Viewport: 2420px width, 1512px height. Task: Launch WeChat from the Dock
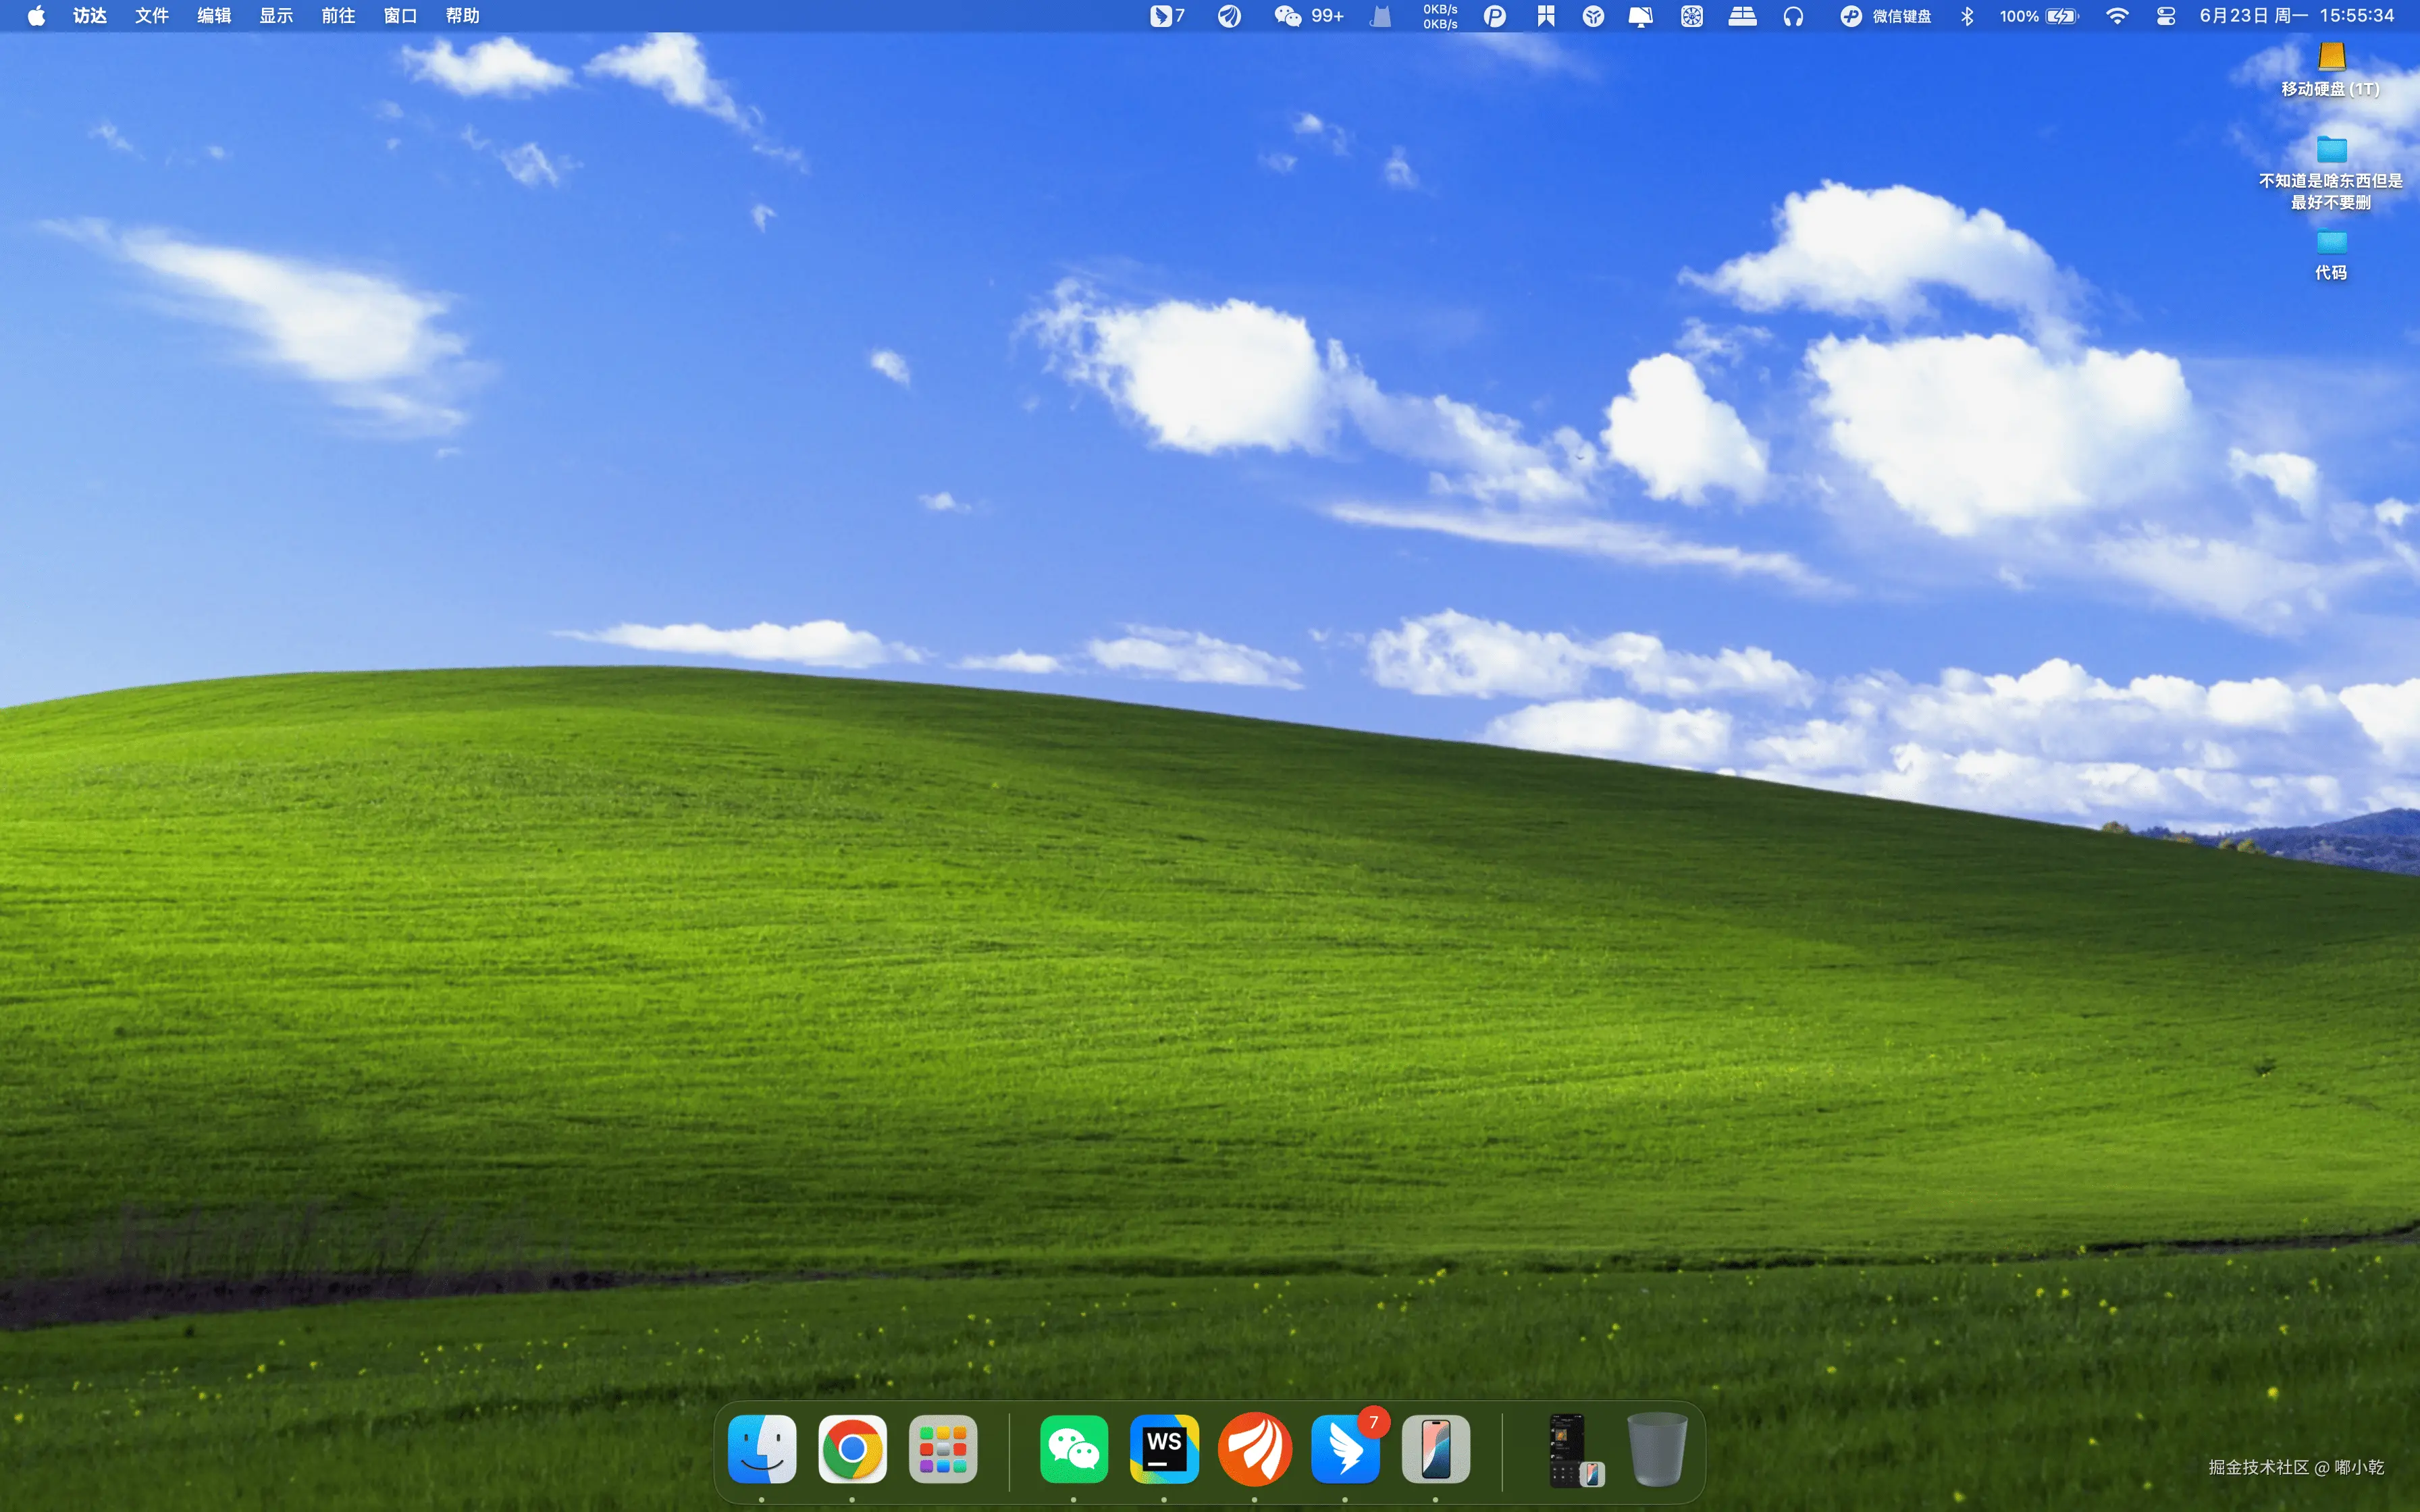[1074, 1449]
